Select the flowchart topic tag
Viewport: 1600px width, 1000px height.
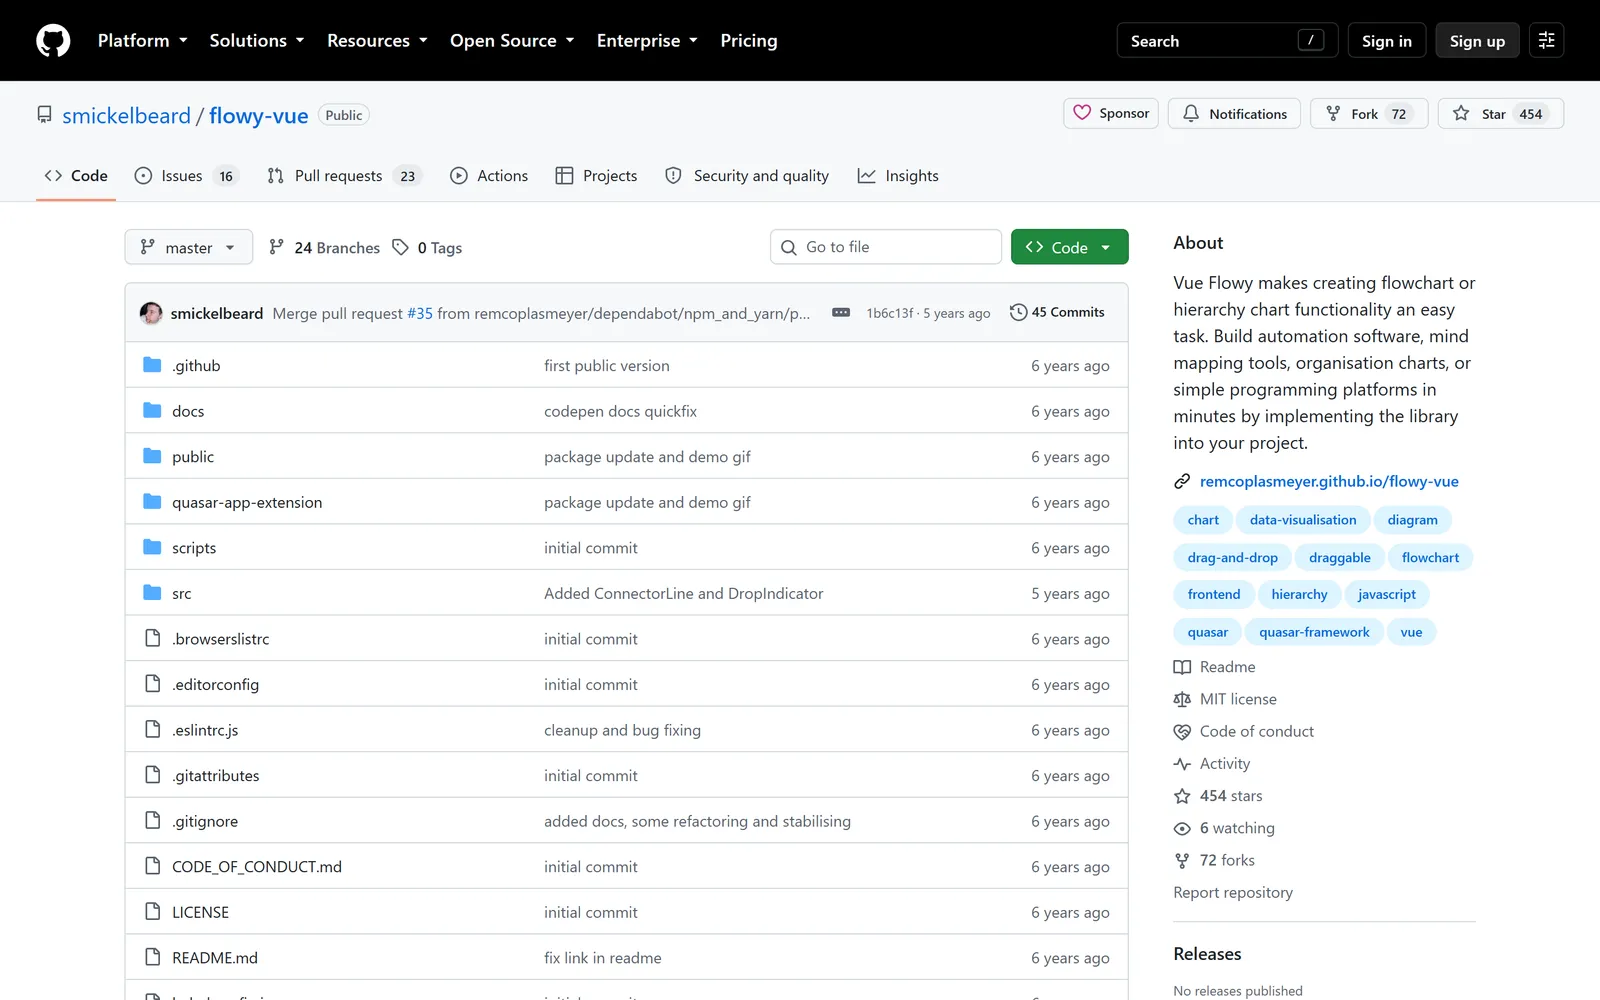tap(1430, 558)
